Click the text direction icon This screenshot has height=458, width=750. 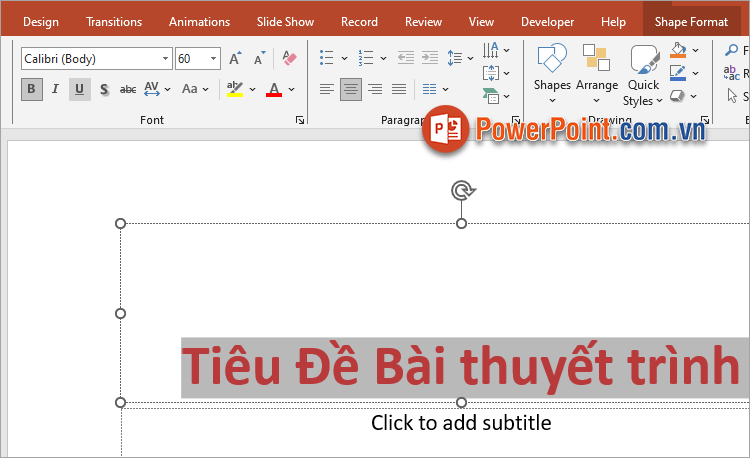(x=491, y=50)
